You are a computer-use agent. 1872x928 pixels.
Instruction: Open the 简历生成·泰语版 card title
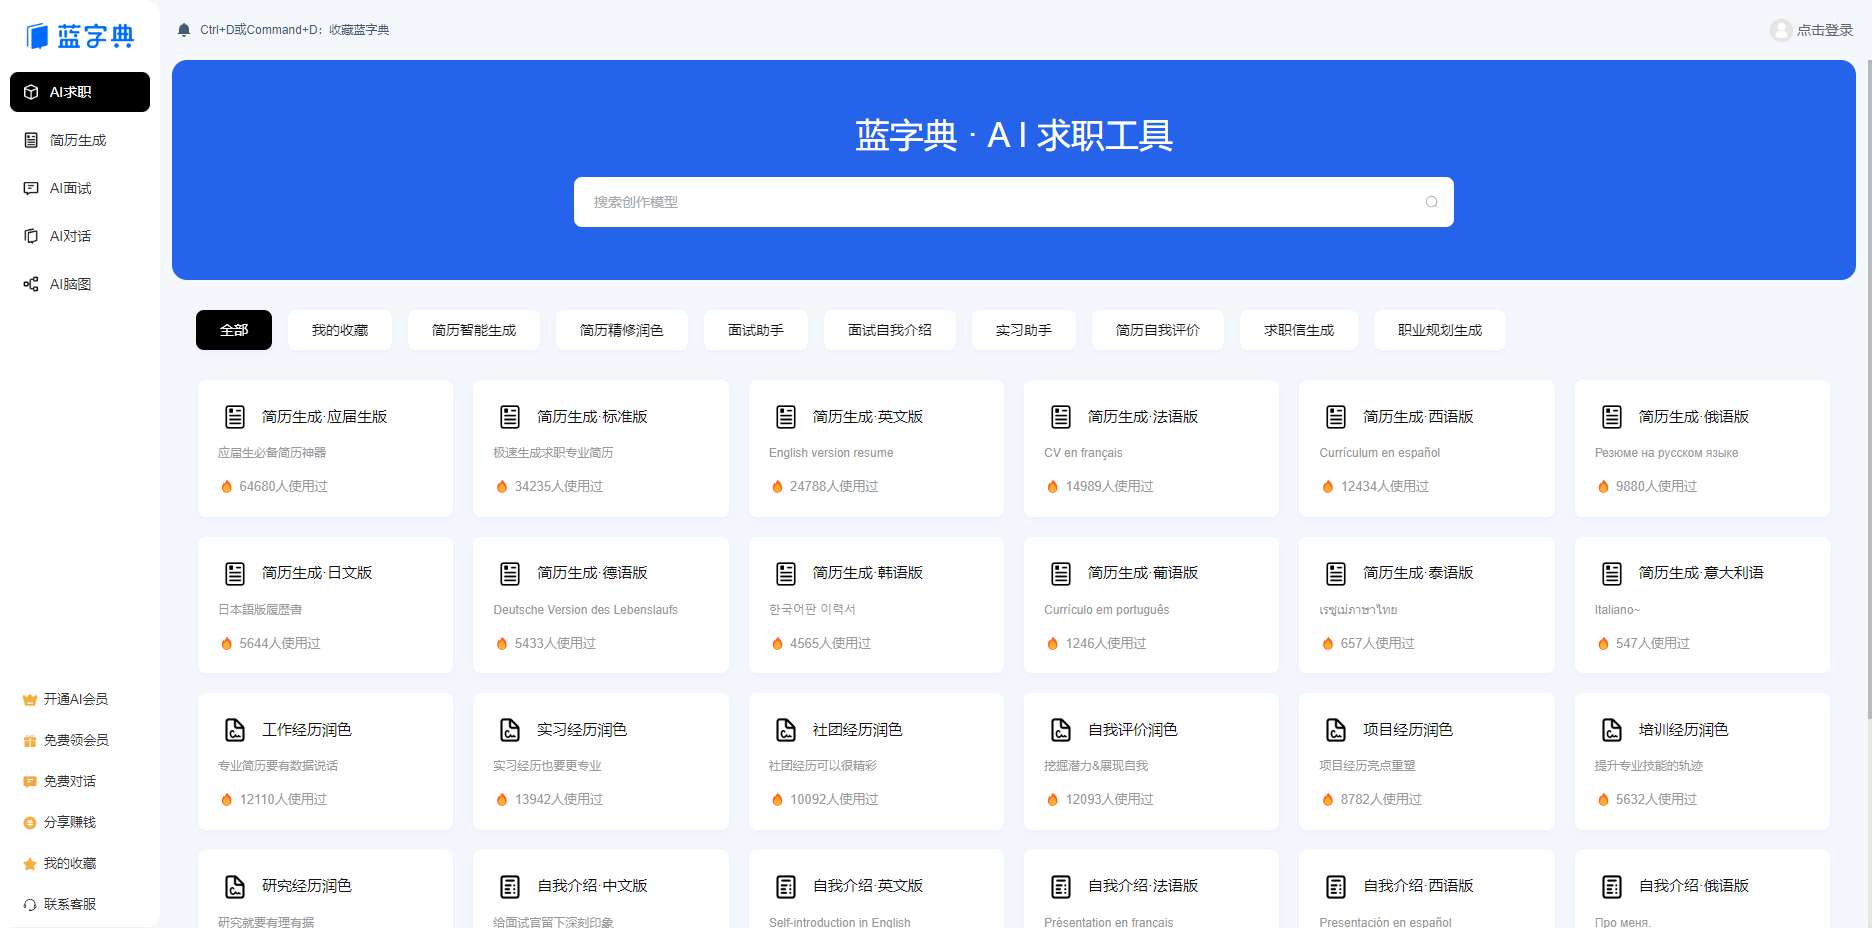coord(1418,573)
